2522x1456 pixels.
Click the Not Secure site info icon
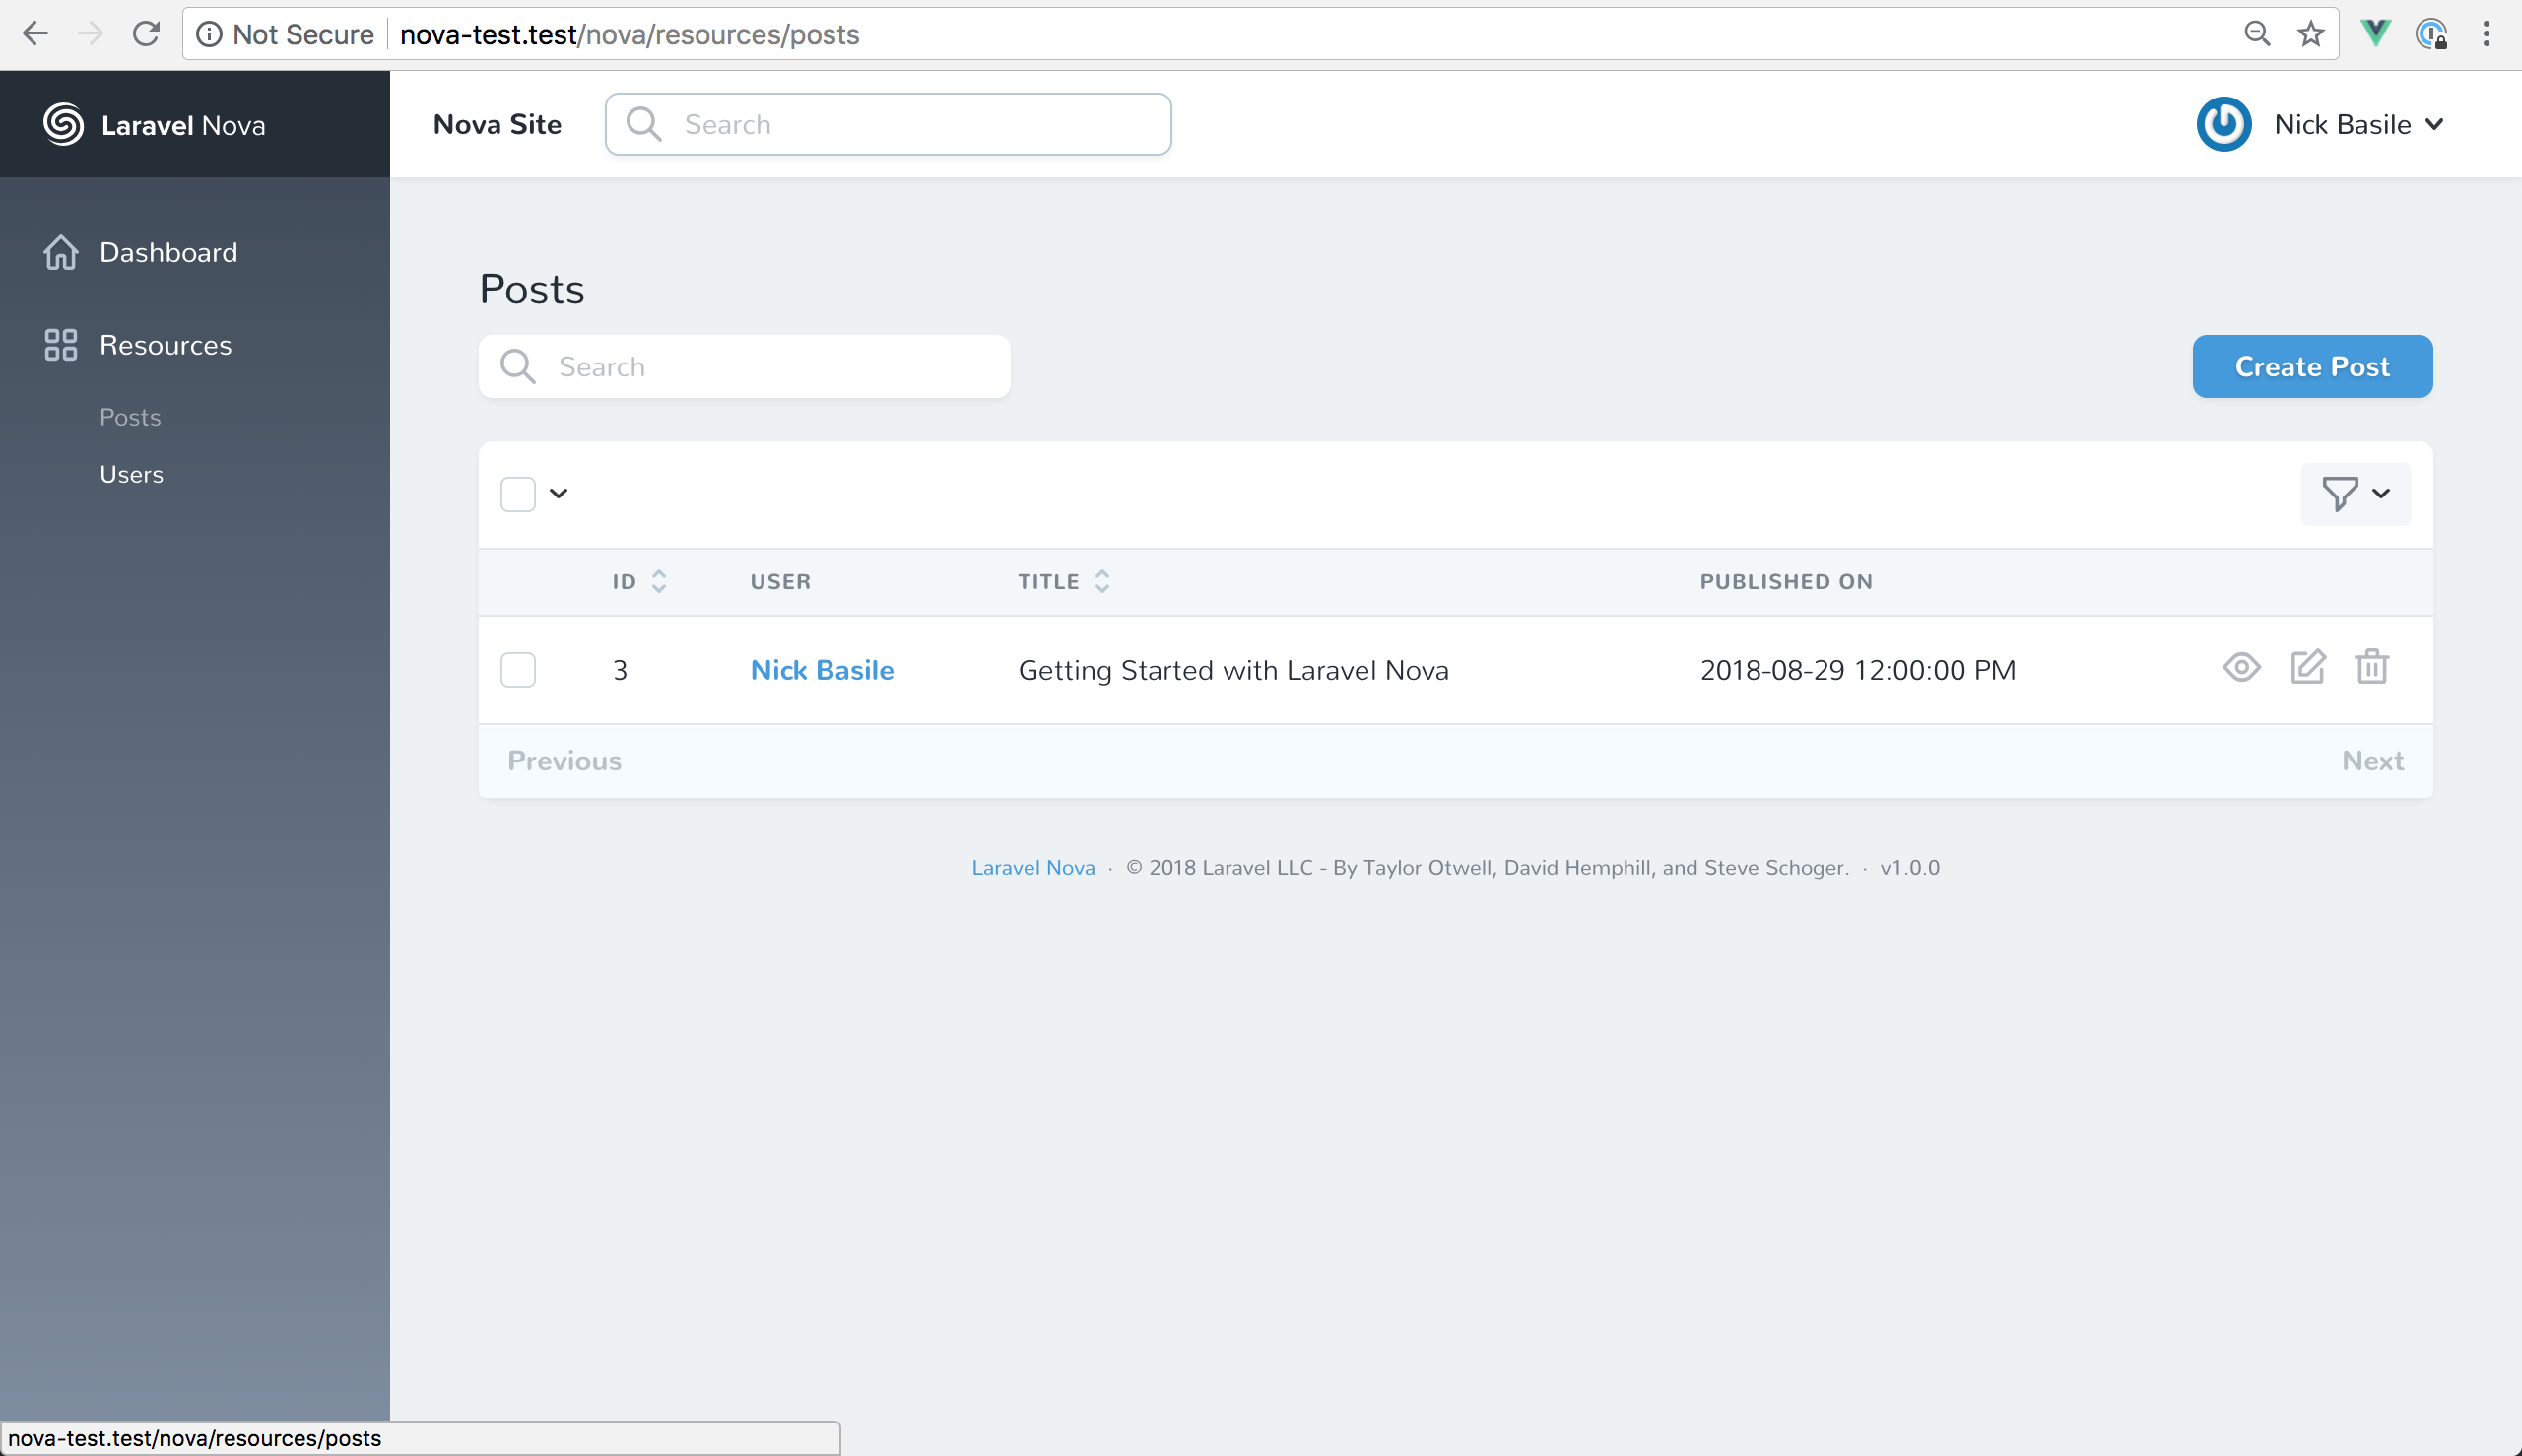pos(209,34)
